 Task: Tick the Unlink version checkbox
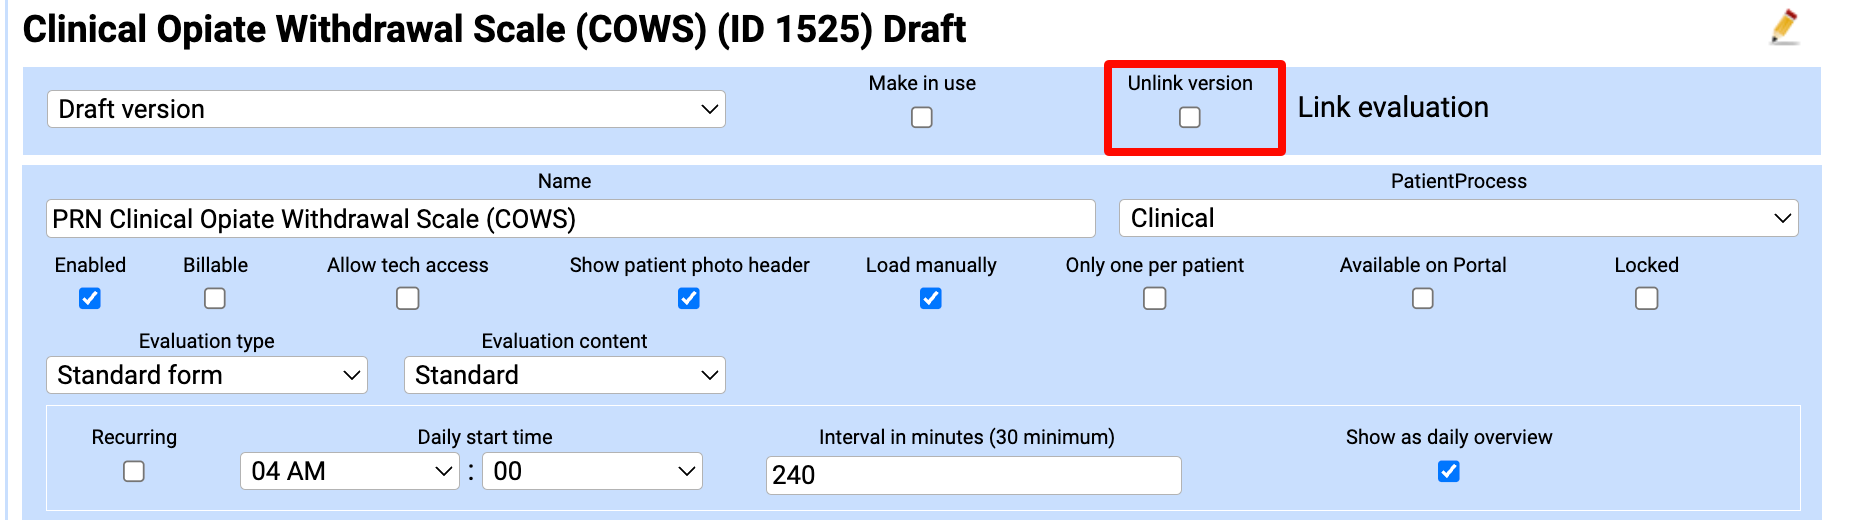[x=1189, y=118]
